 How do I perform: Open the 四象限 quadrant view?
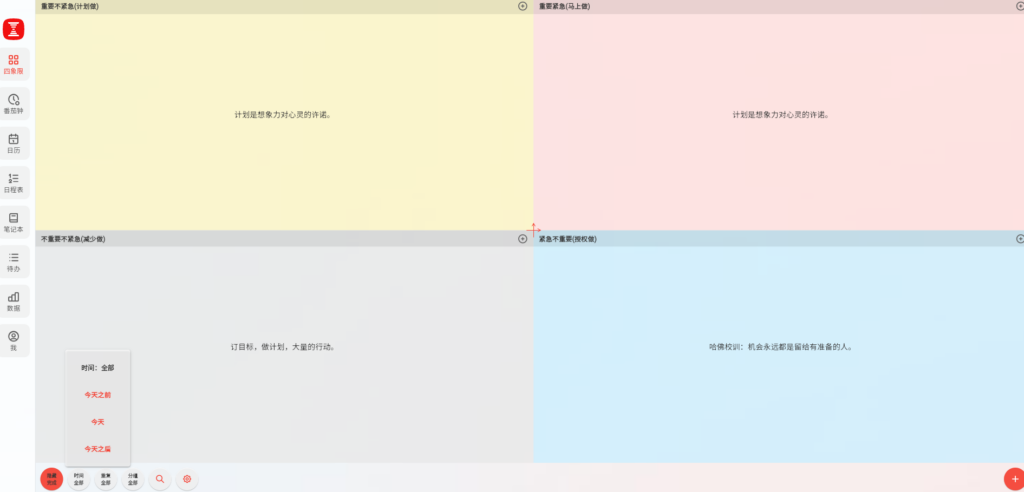(14, 64)
